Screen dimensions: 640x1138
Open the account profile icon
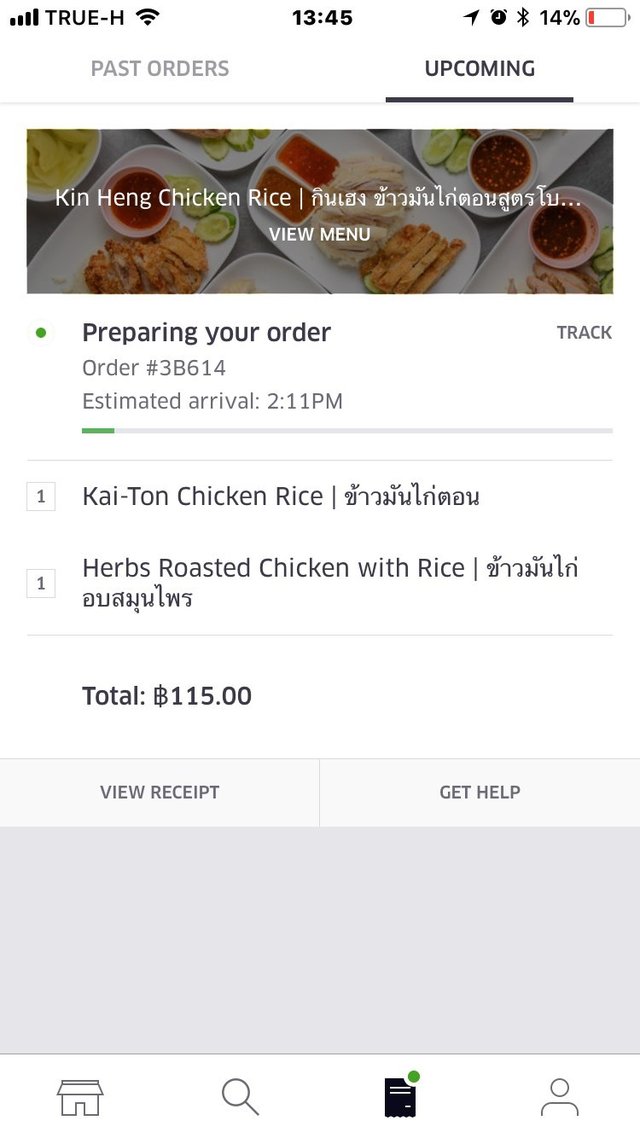pos(559,1097)
